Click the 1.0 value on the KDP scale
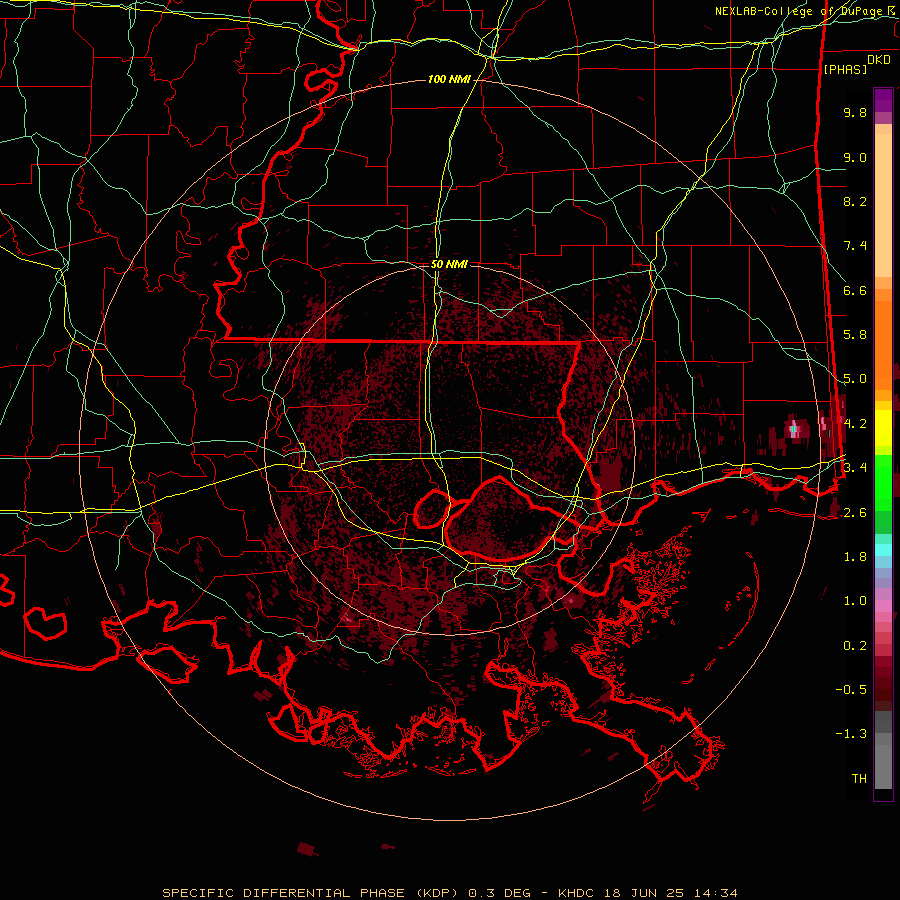 855,601
